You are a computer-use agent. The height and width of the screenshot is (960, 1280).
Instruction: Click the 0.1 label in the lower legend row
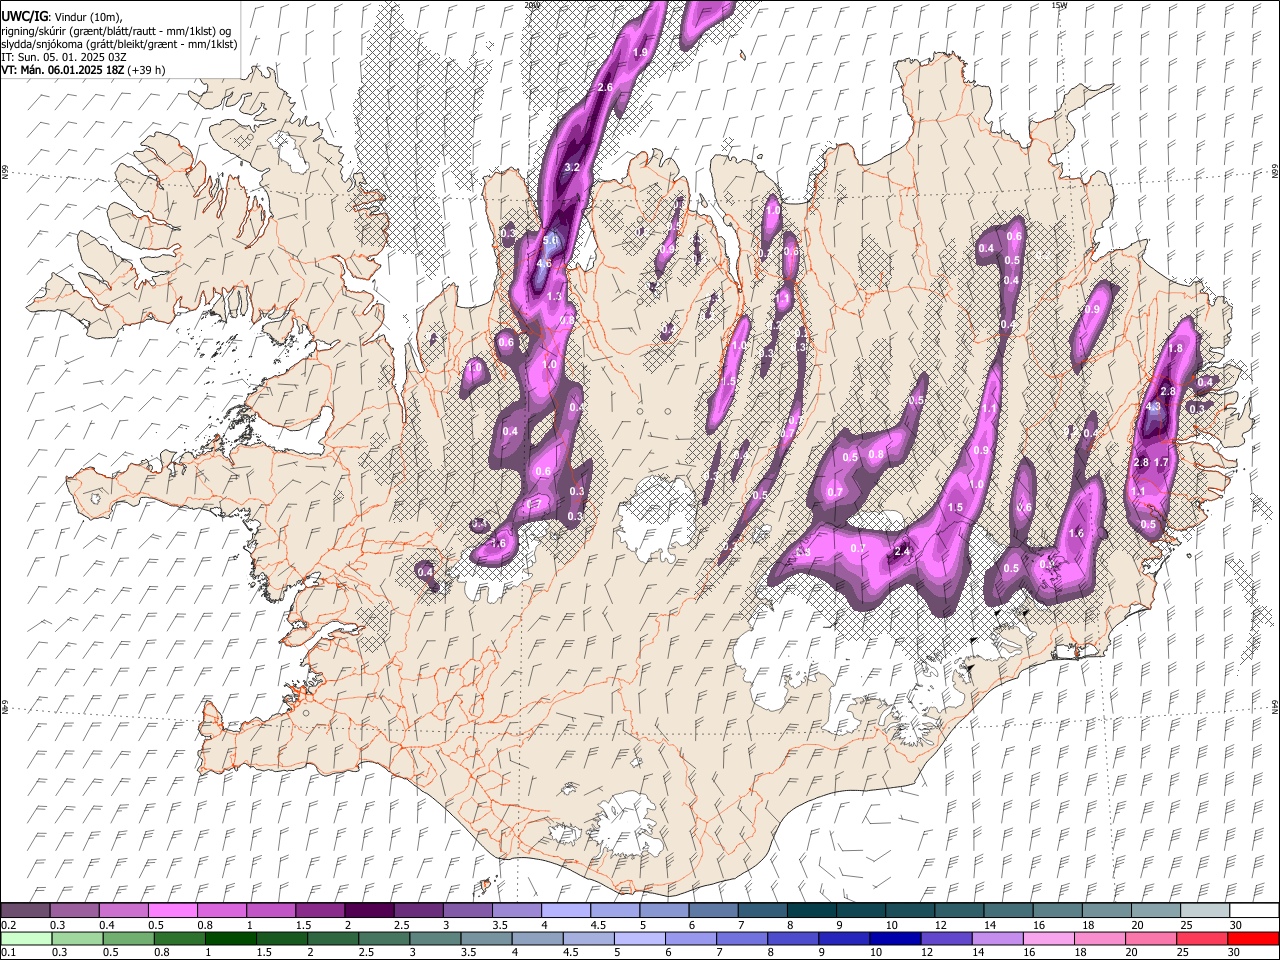point(8,953)
